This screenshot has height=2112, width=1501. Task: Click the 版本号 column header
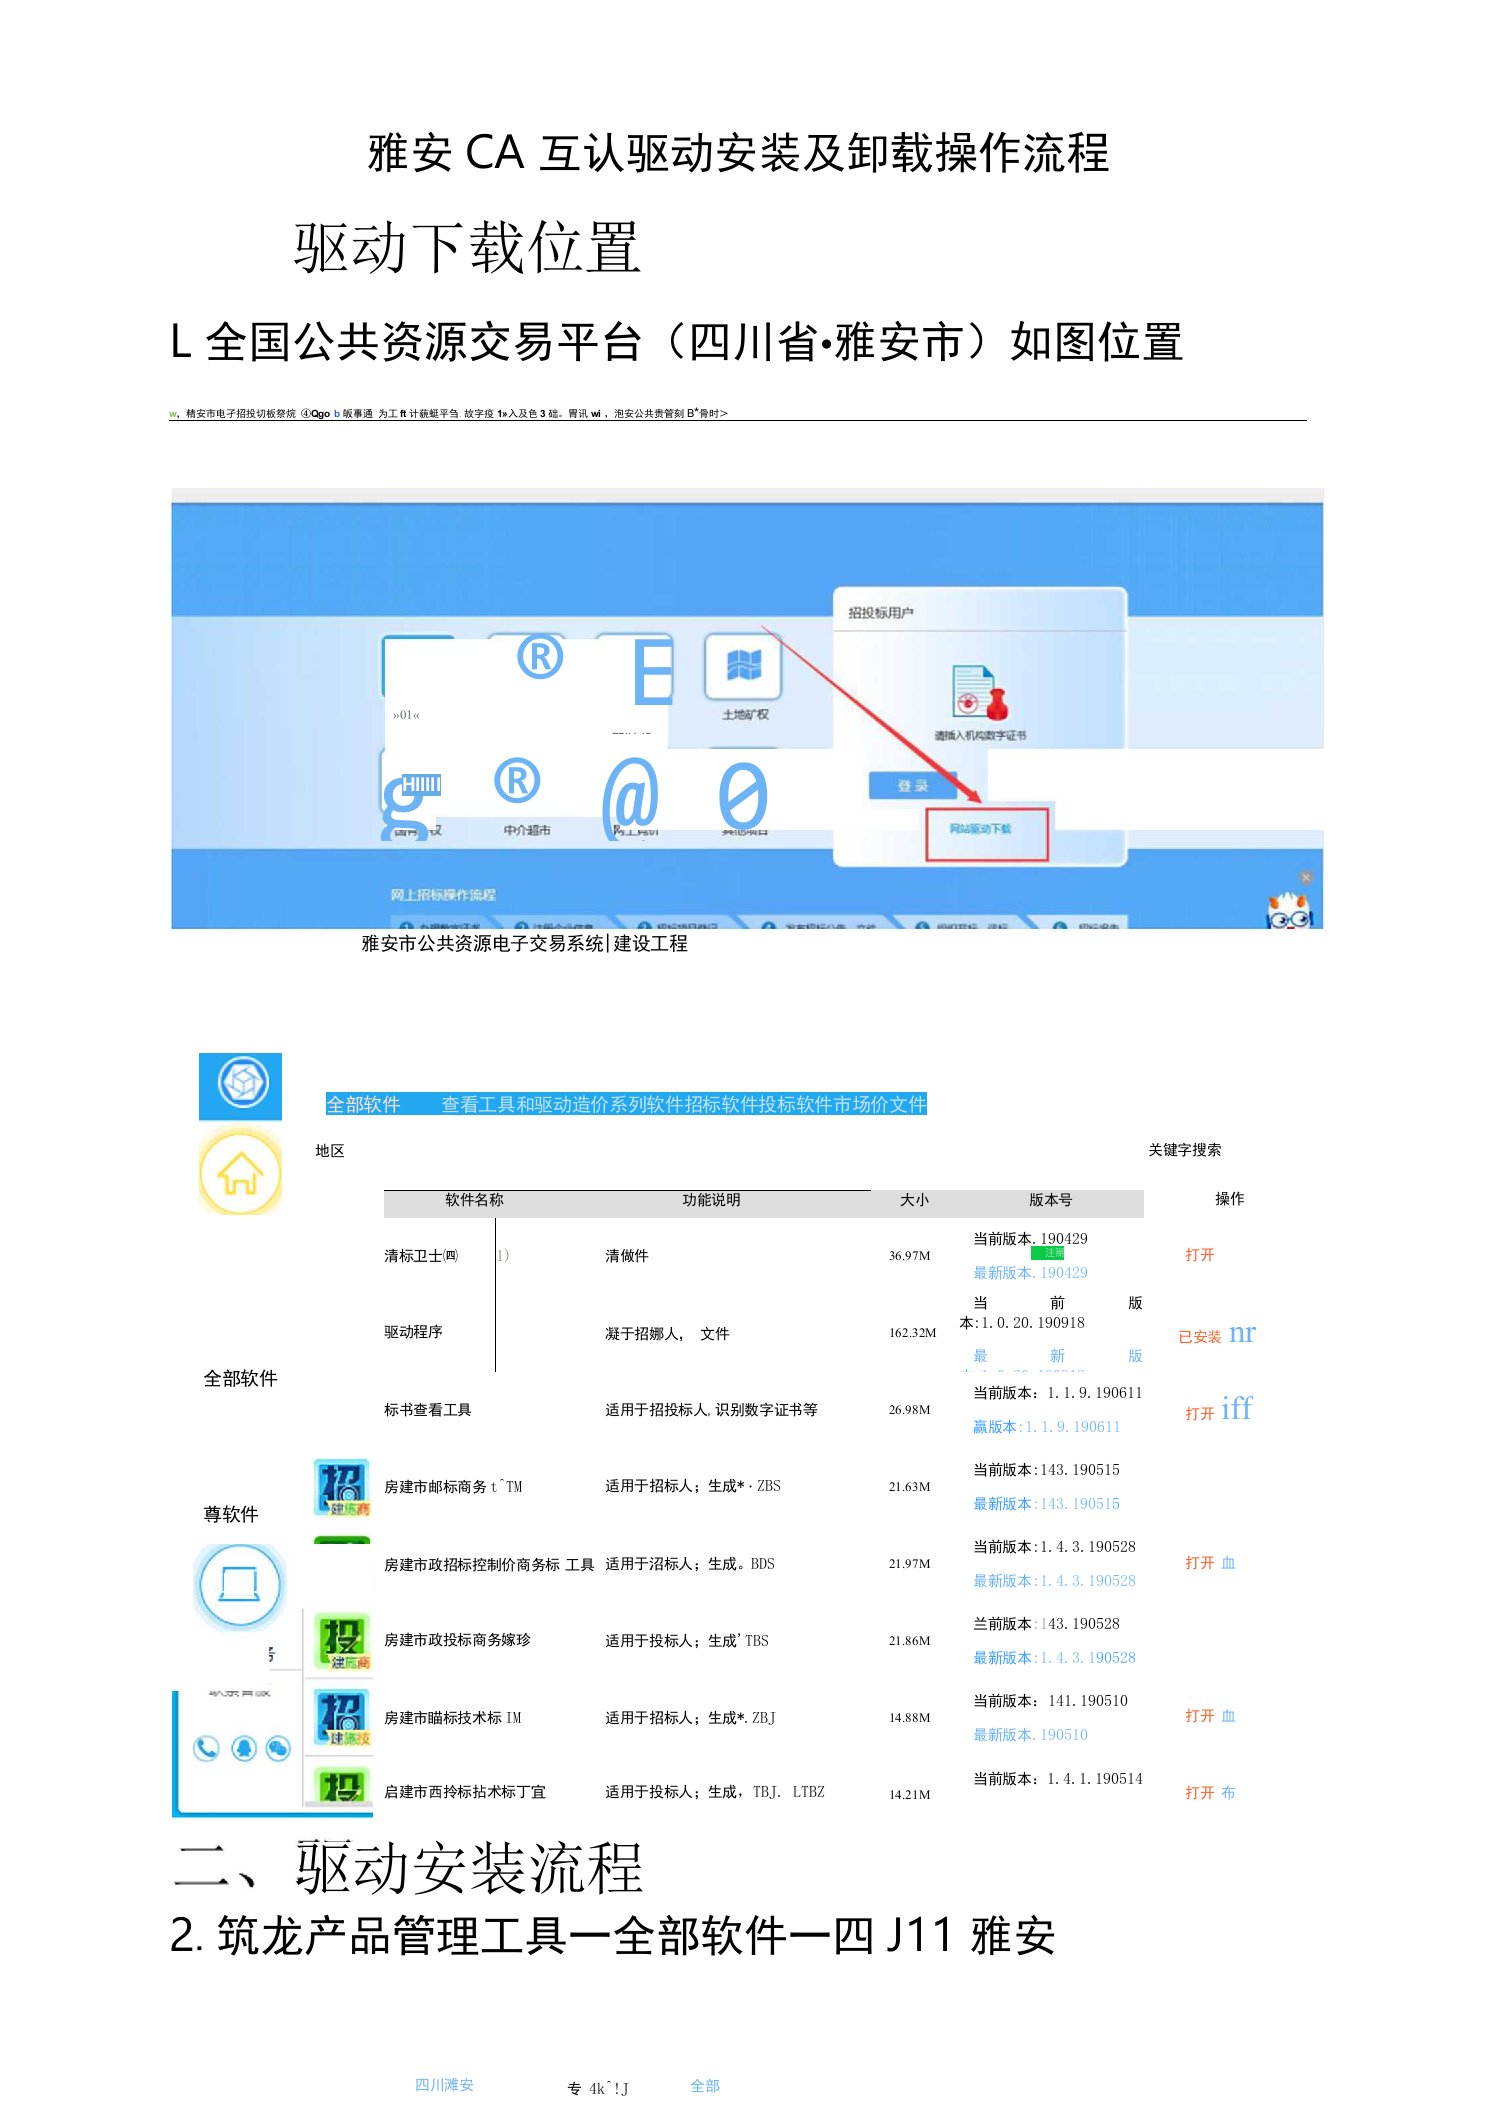[1050, 1200]
